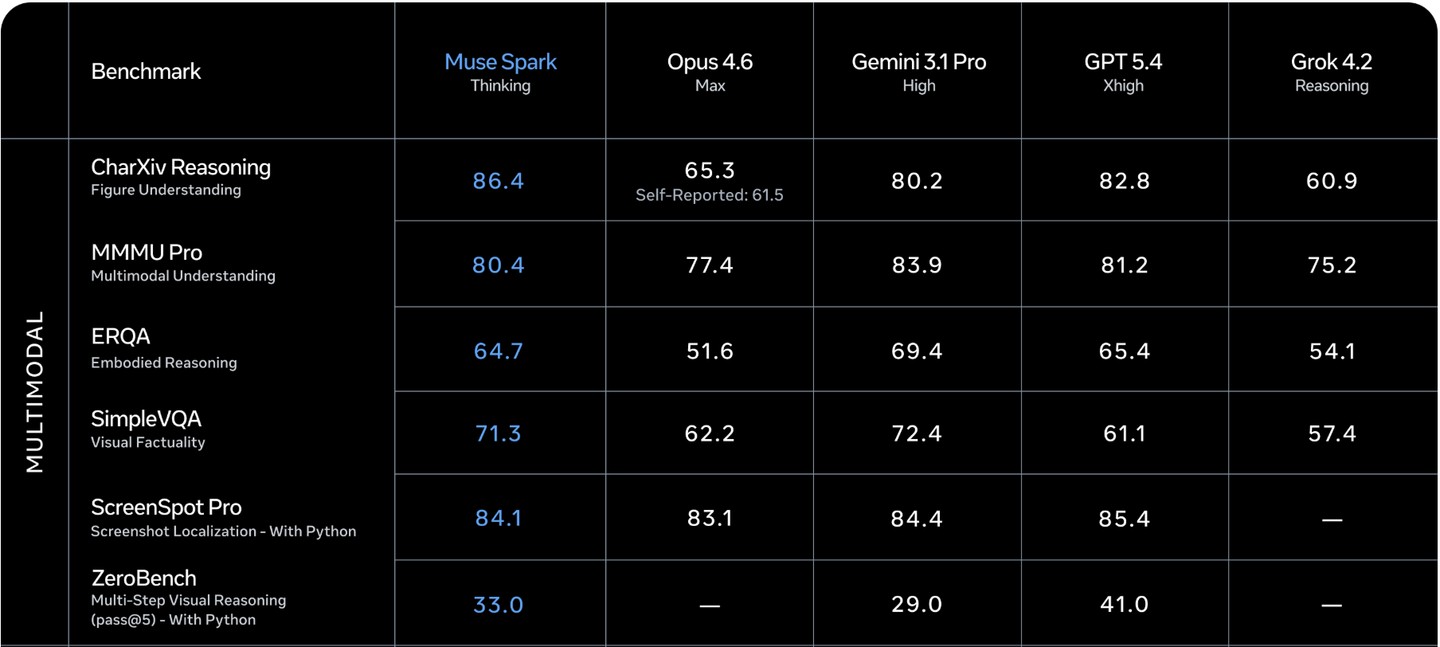Click the vertical MULTIMODAL category label

(x=35, y=391)
